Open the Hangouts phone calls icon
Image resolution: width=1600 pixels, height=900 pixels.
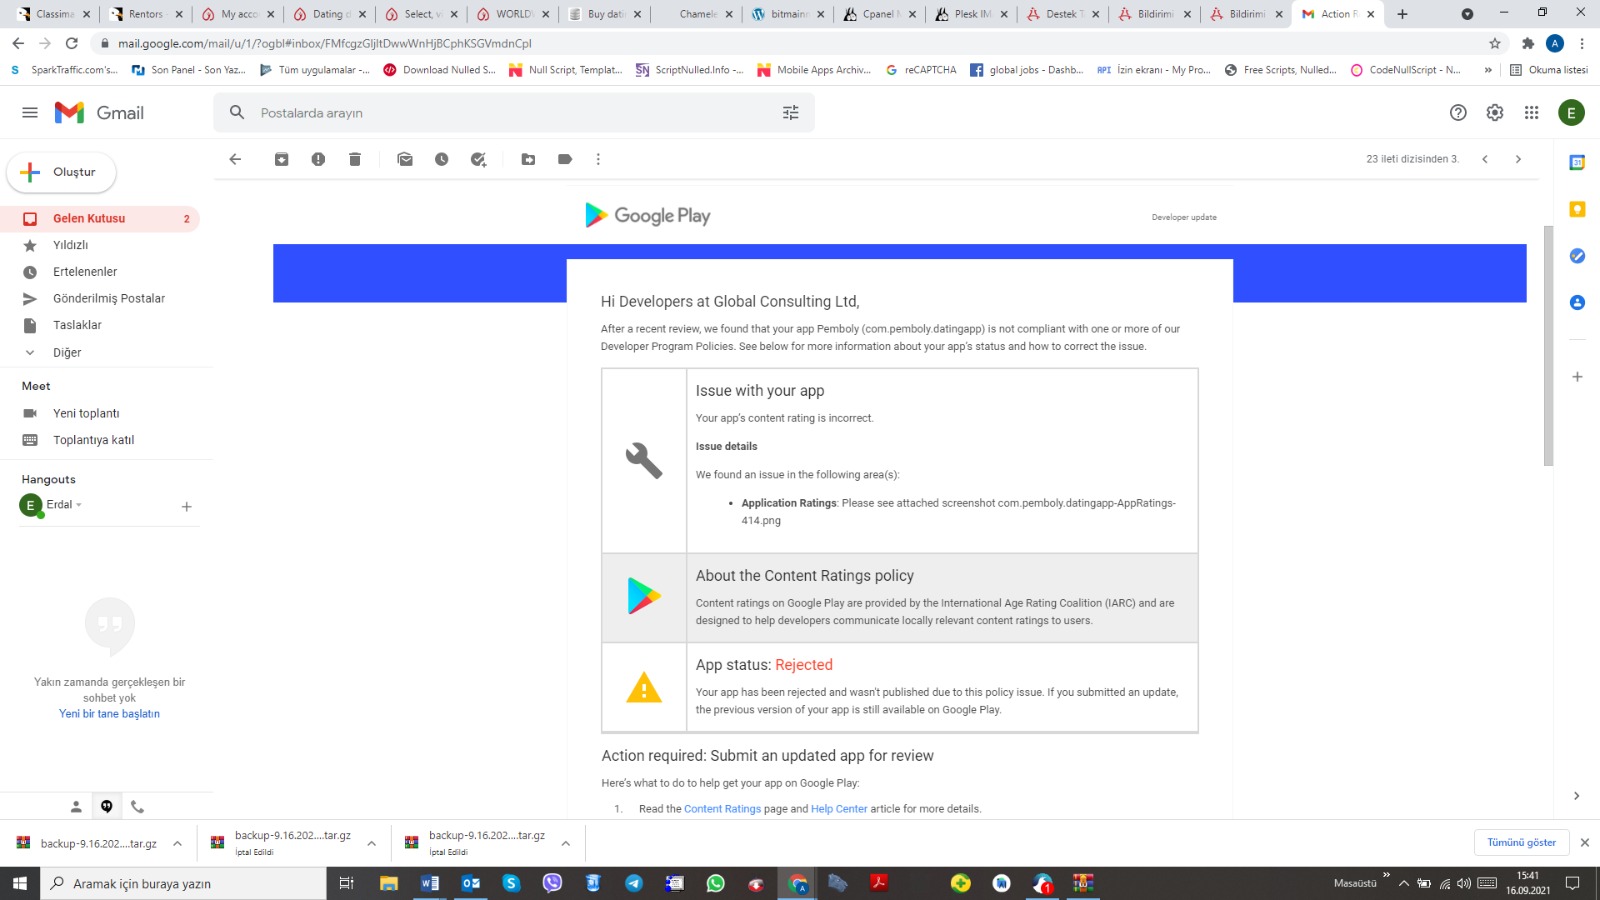click(x=137, y=806)
